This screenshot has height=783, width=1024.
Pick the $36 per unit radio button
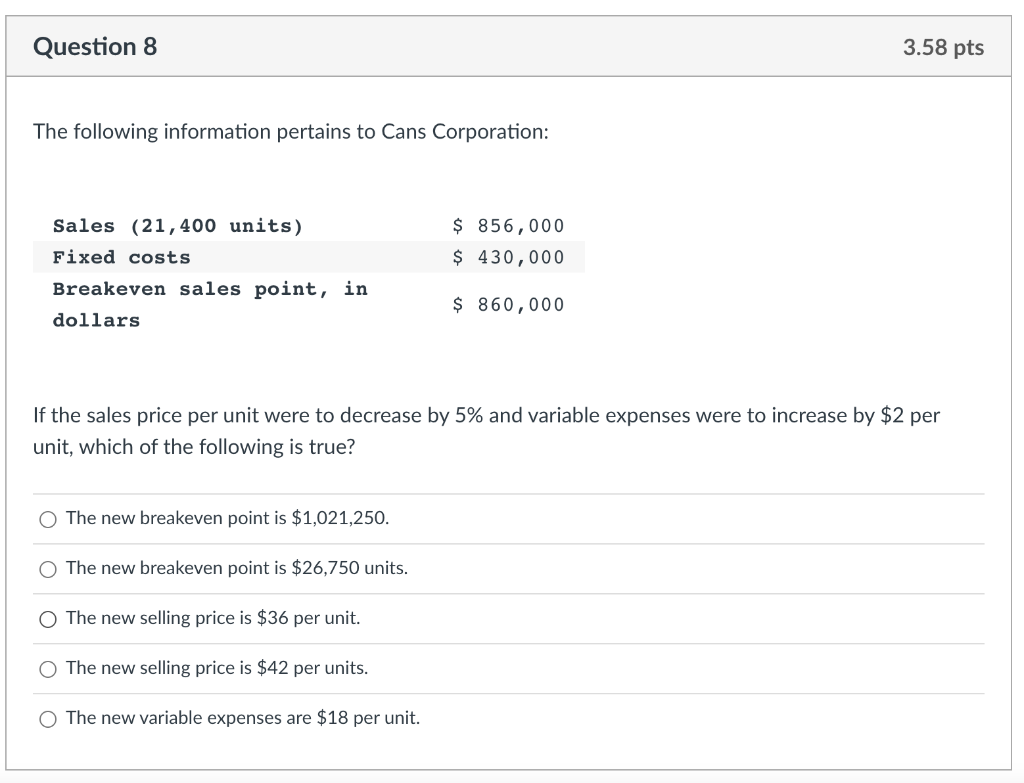pos(48,619)
